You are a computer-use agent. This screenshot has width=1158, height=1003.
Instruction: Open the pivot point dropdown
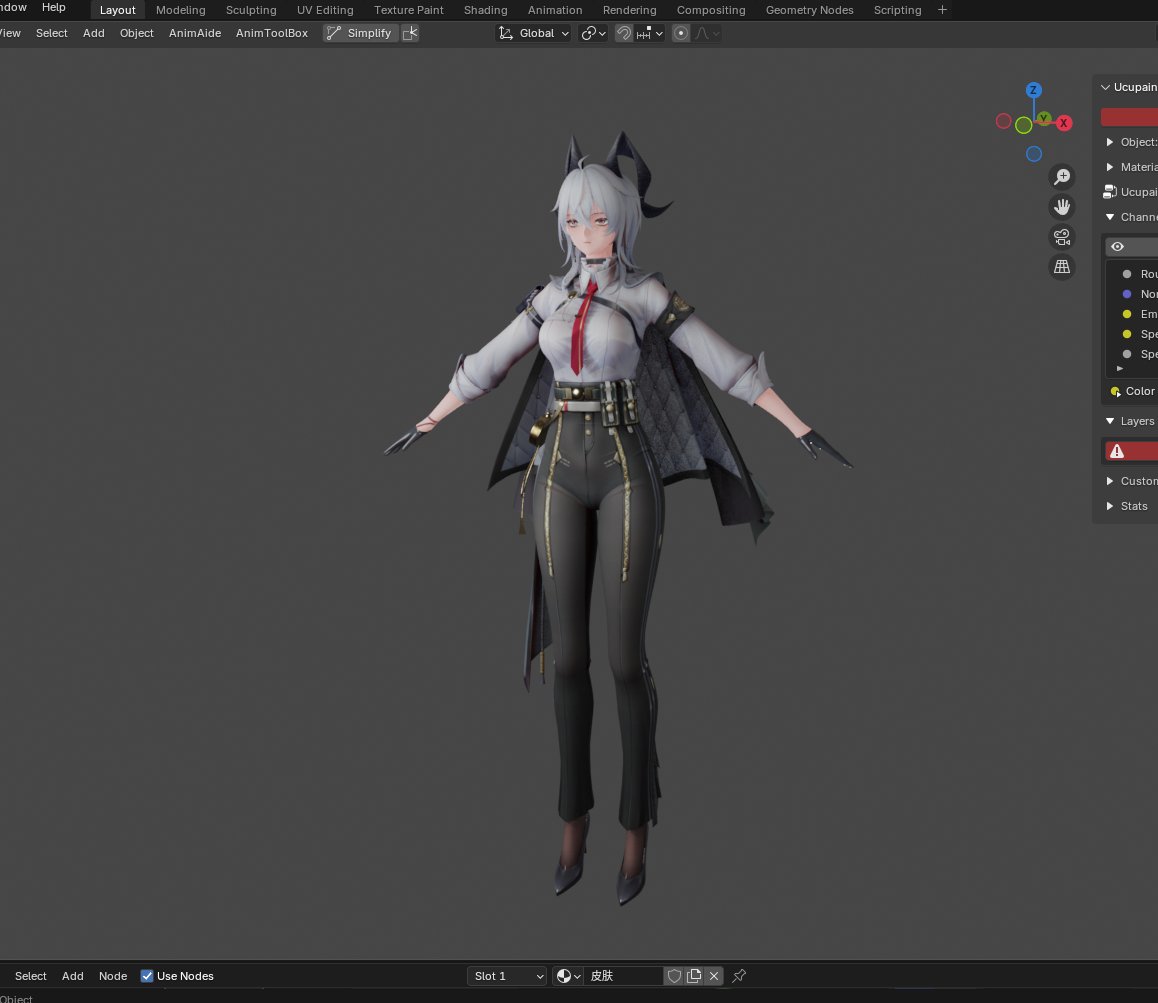(593, 33)
